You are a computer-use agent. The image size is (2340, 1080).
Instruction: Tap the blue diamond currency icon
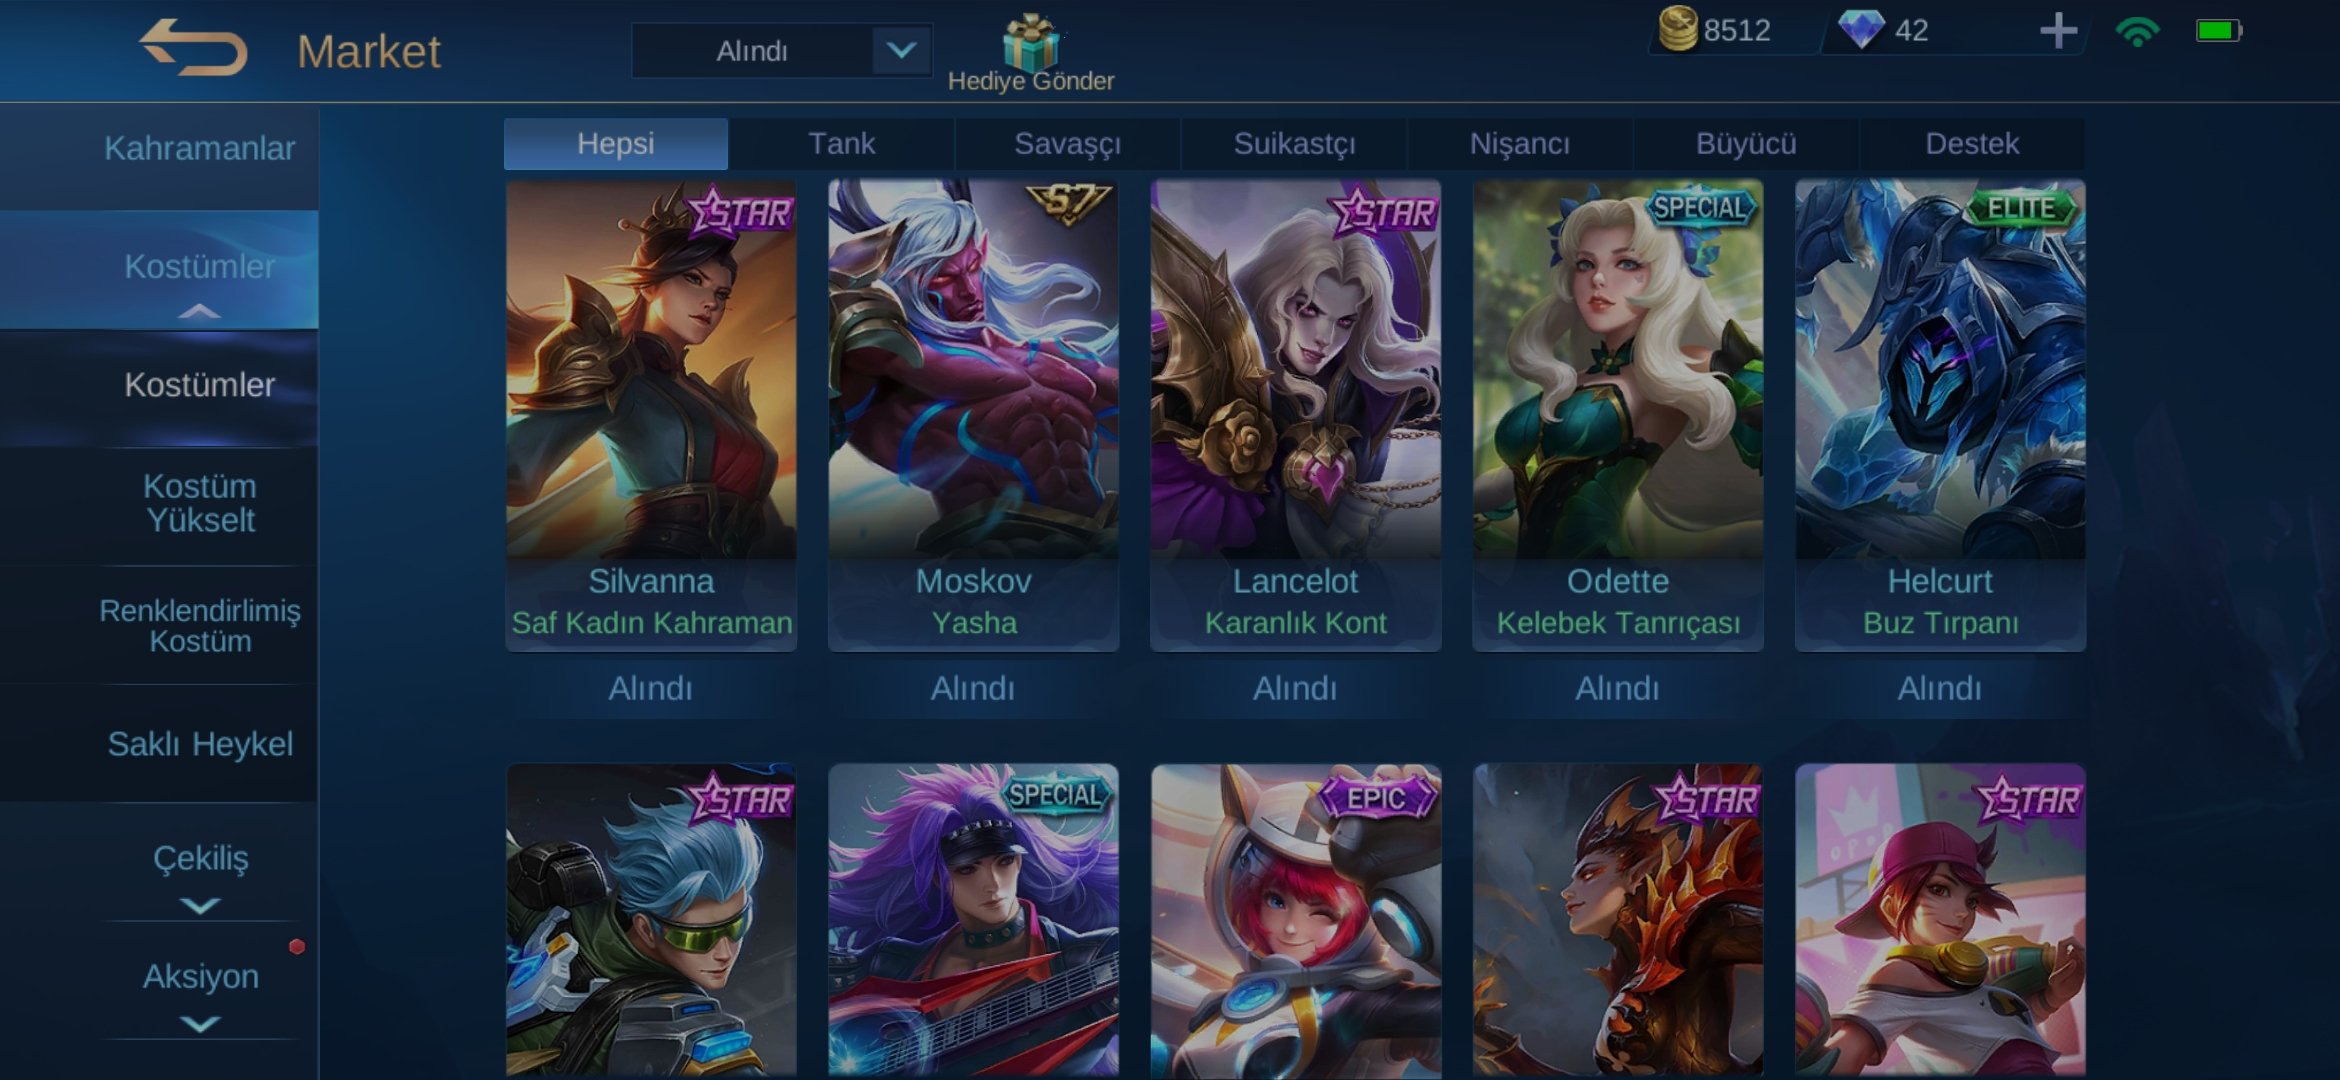[1861, 29]
